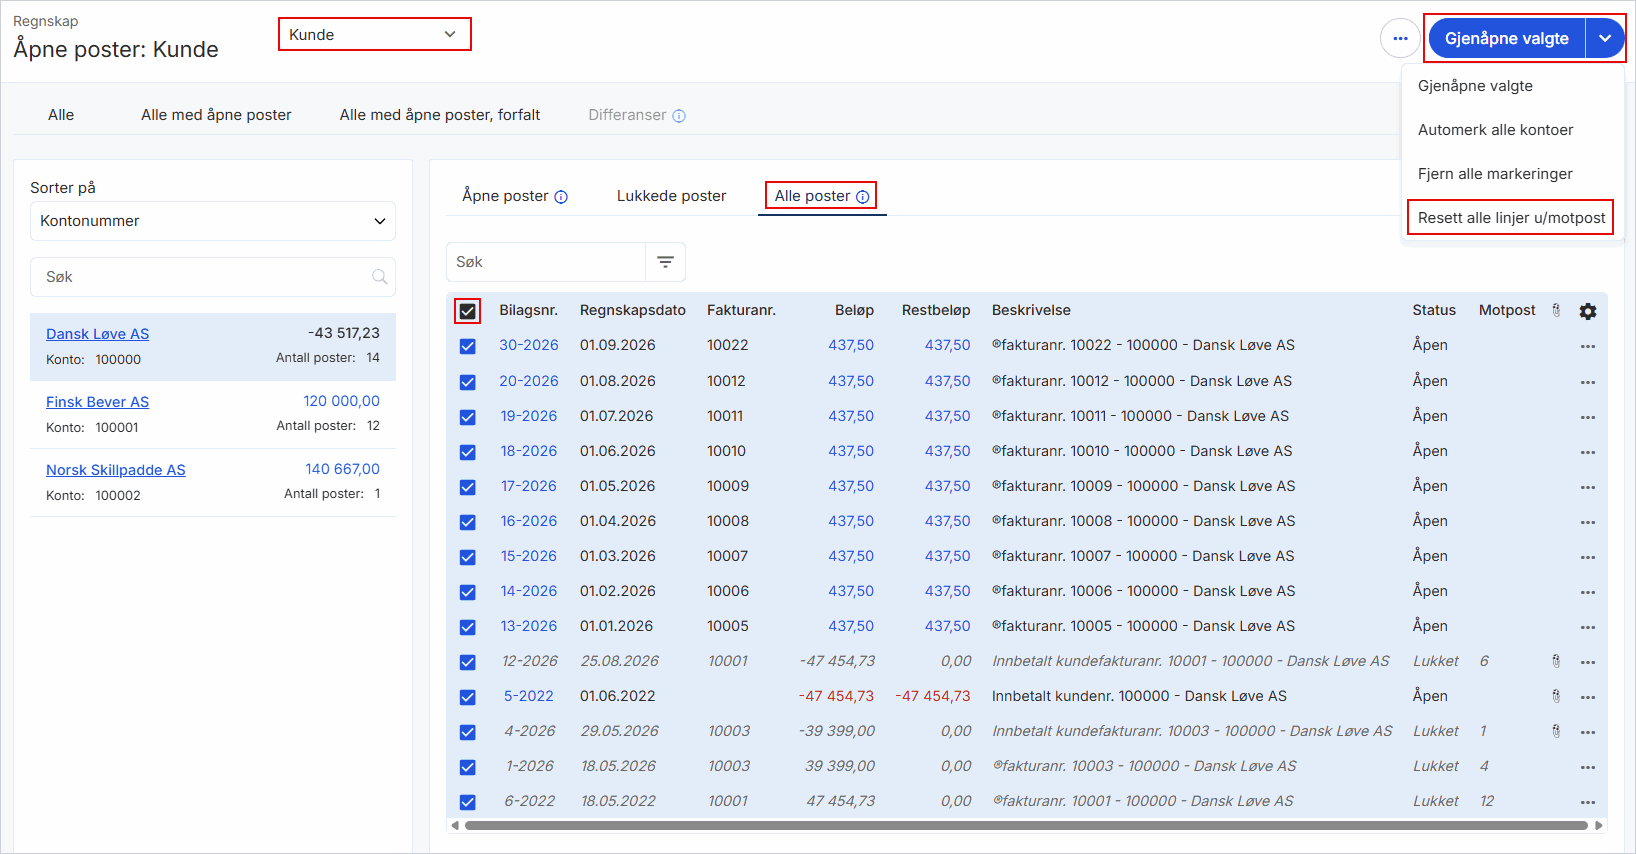Open the Alle med åpne poster, forfalt tab

pos(440,115)
